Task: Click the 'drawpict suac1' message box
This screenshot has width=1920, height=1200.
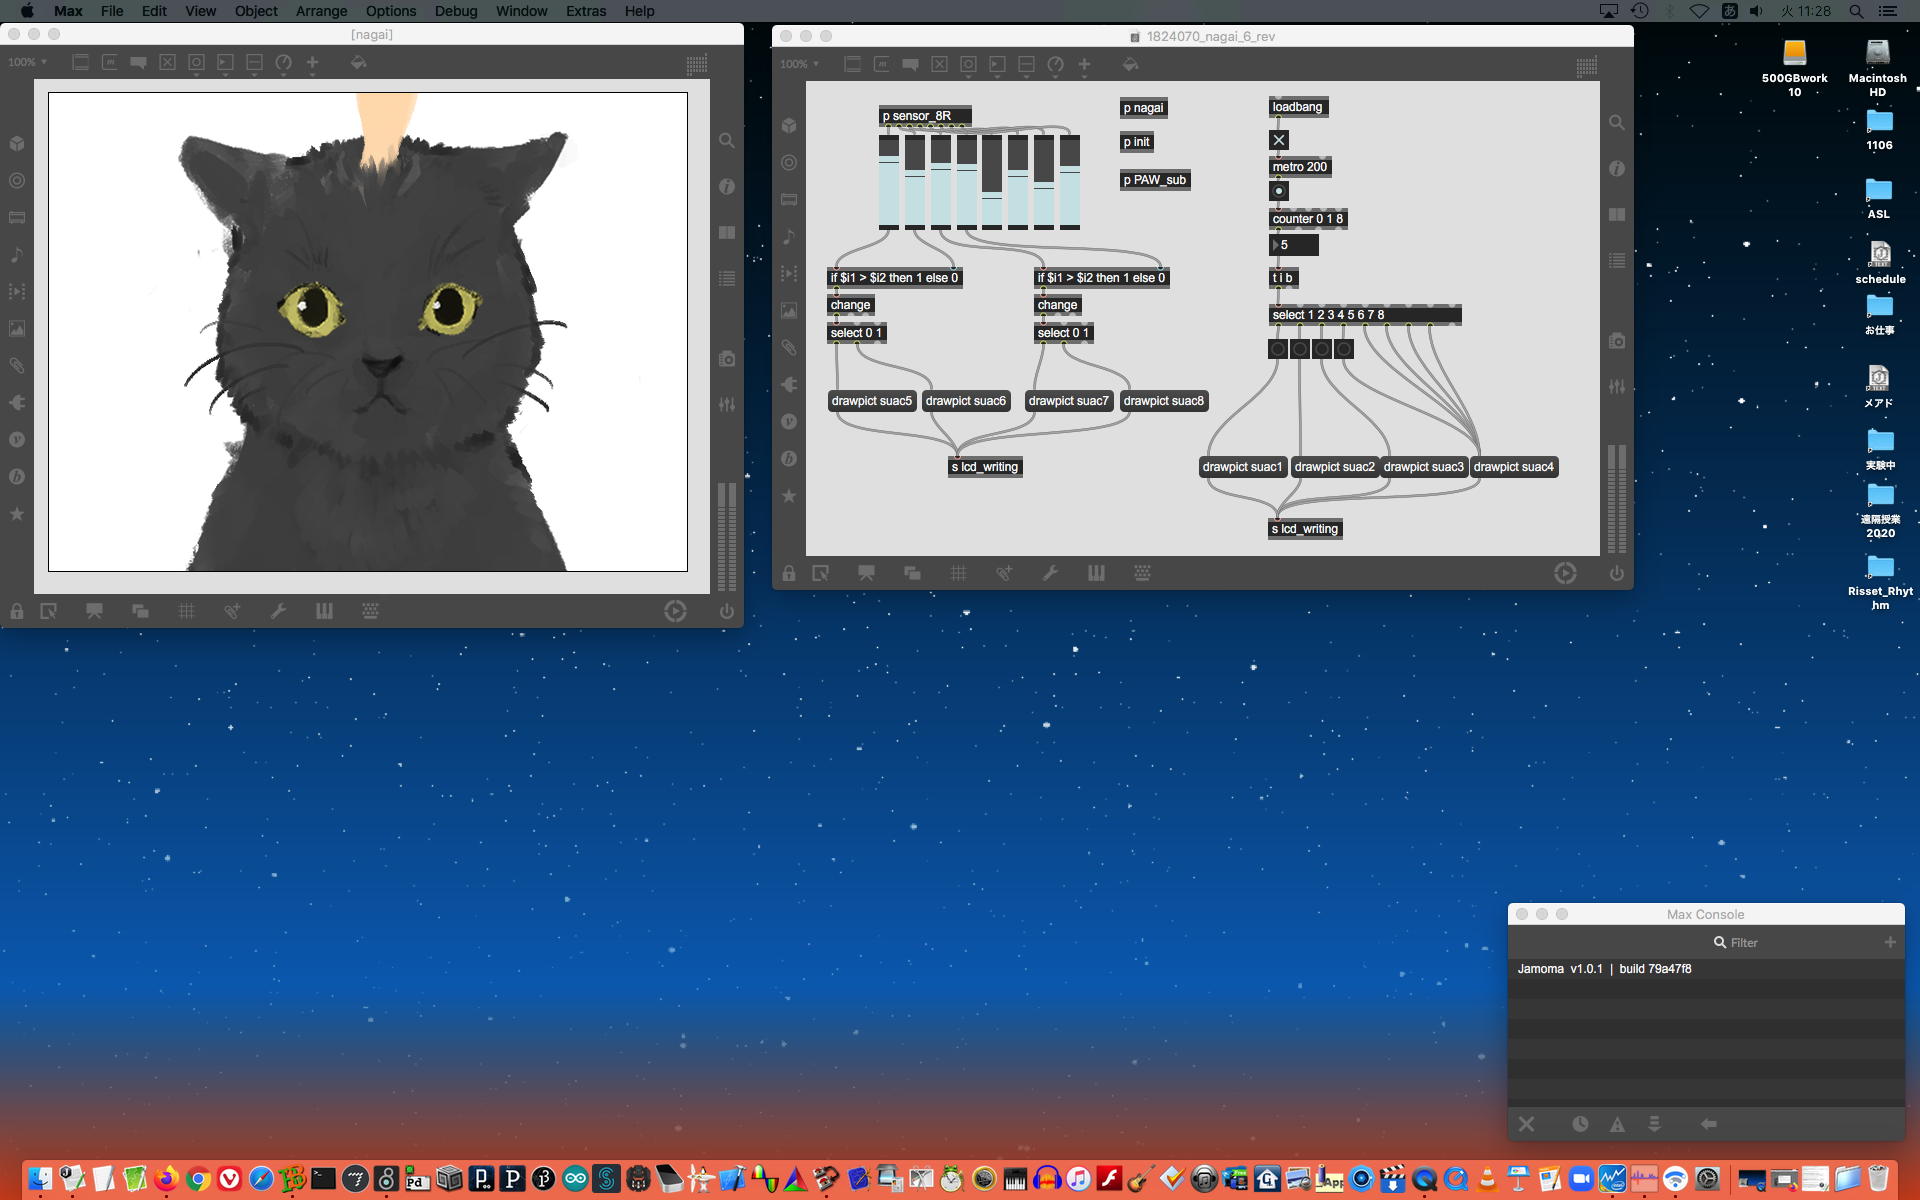Action: [x=1241, y=467]
